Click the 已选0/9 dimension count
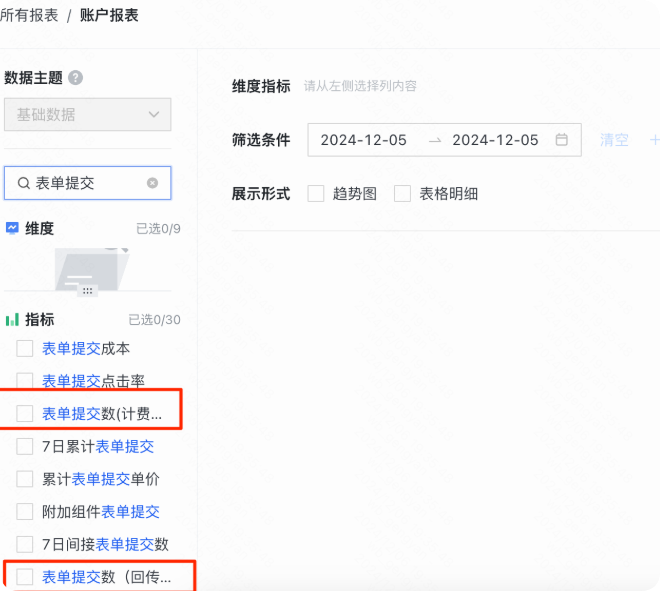Image resolution: width=660 pixels, height=591 pixels. pos(158,229)
